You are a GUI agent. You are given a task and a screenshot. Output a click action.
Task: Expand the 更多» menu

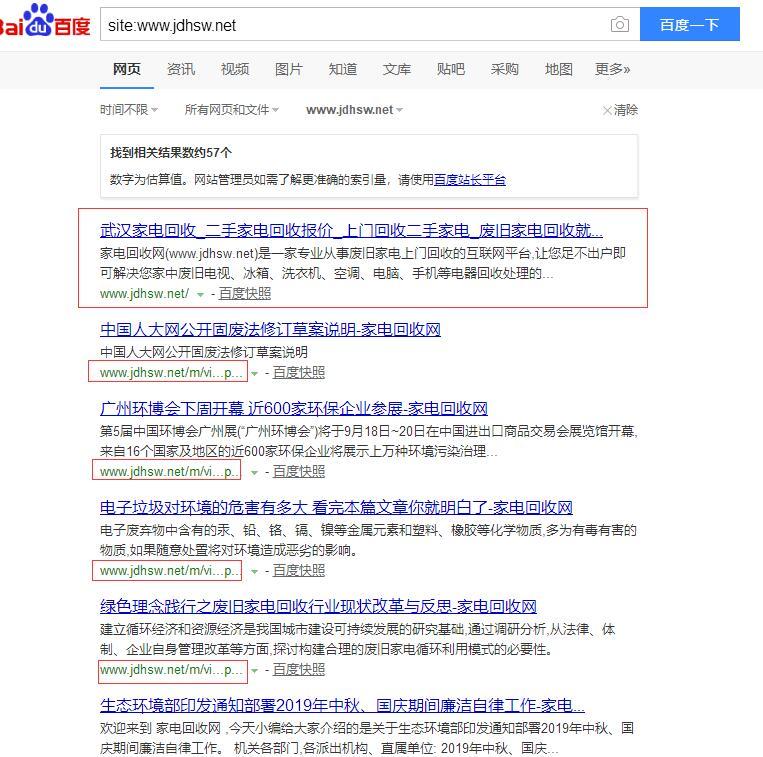[x=613, y=70]
